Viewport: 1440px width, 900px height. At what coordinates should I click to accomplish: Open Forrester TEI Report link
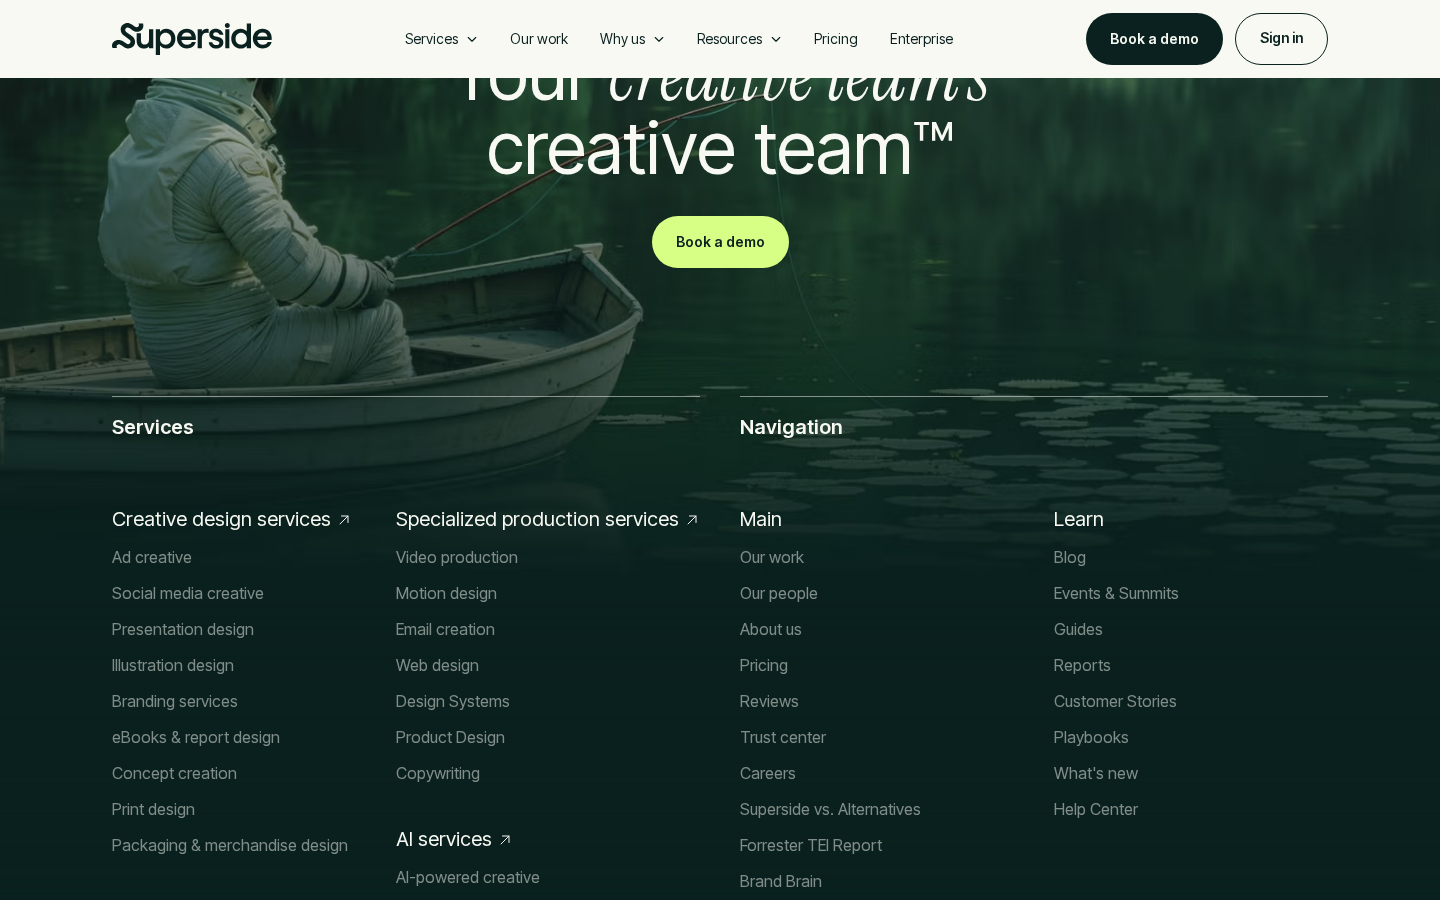point(811,845)
